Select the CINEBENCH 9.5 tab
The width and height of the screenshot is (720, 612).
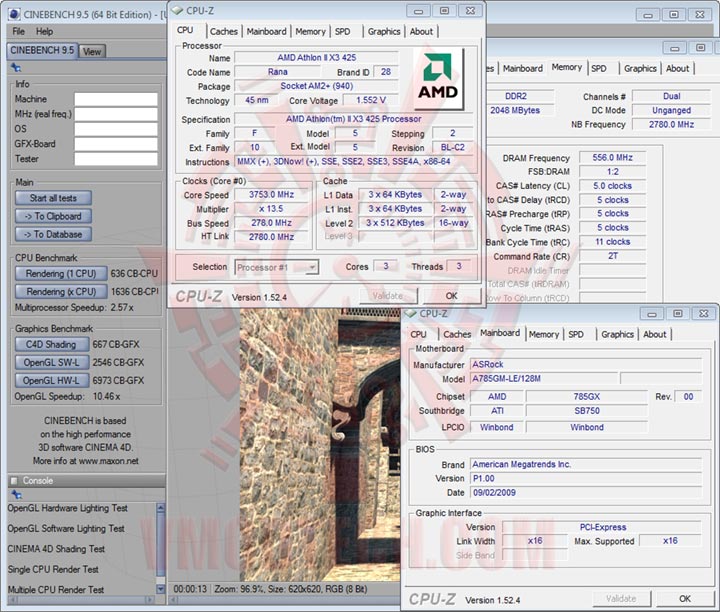pos(42,51)
